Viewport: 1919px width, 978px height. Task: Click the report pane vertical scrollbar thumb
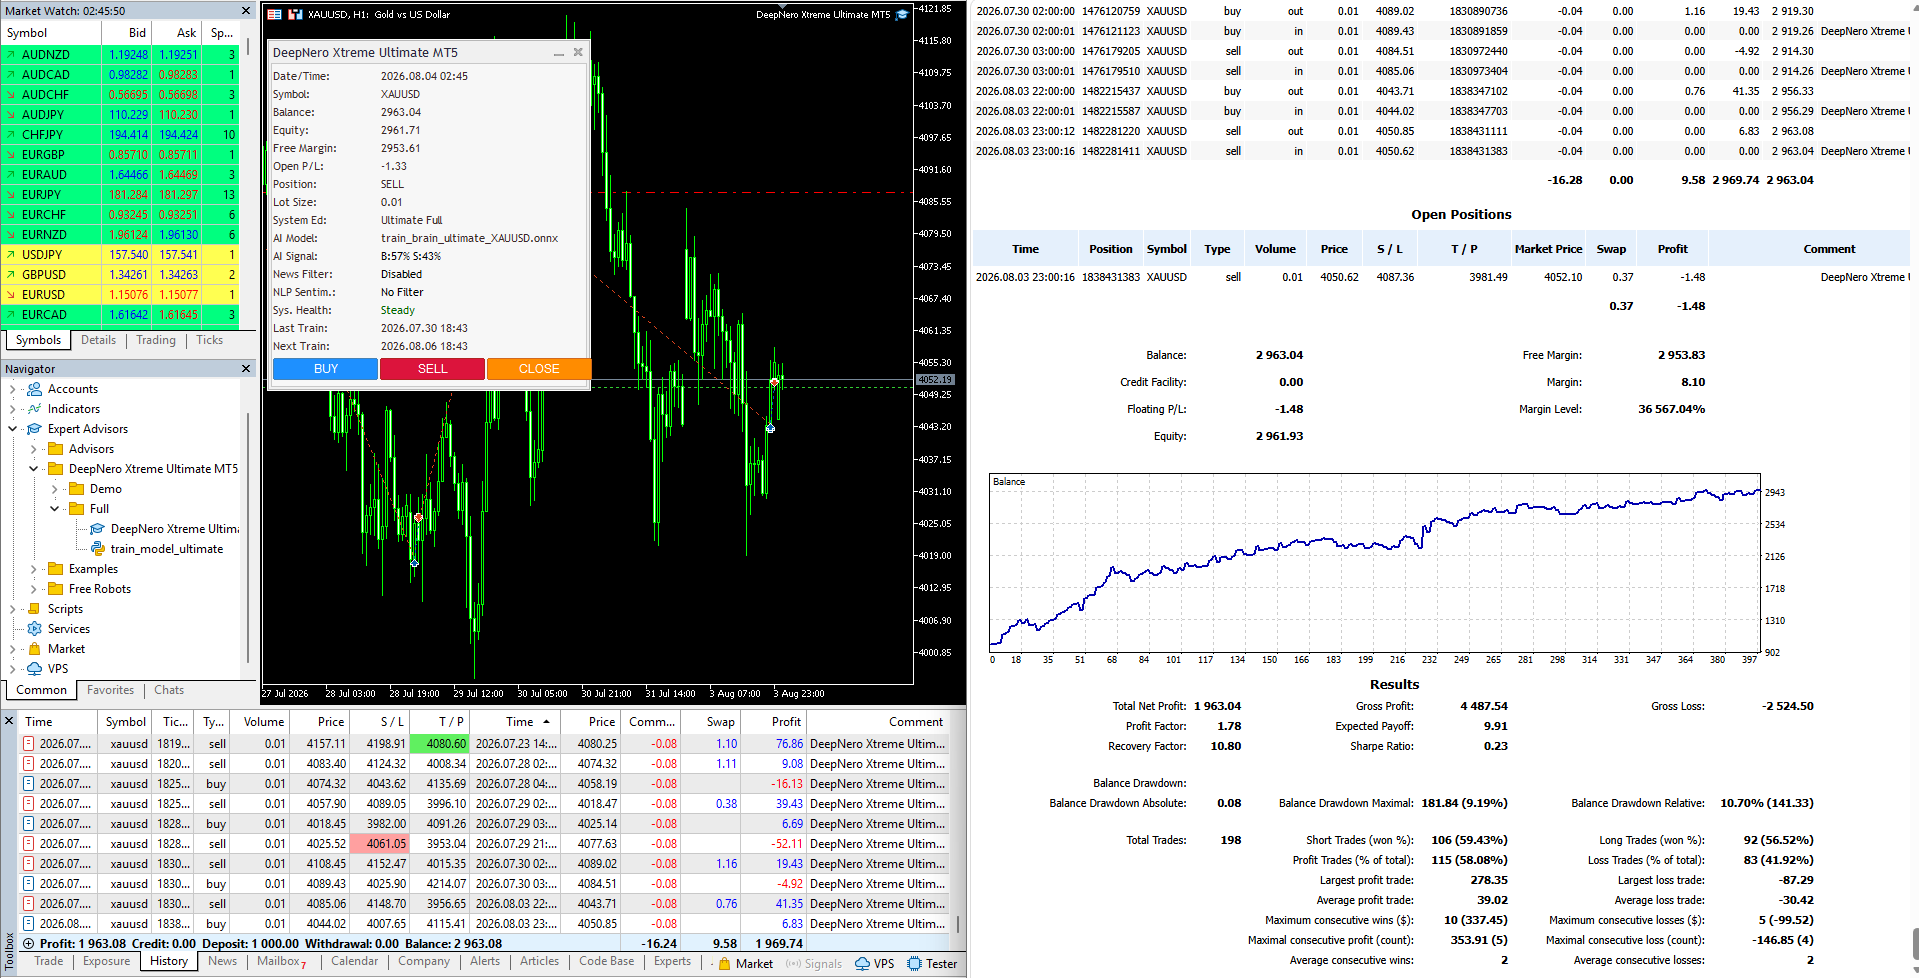pos(1915,943)
